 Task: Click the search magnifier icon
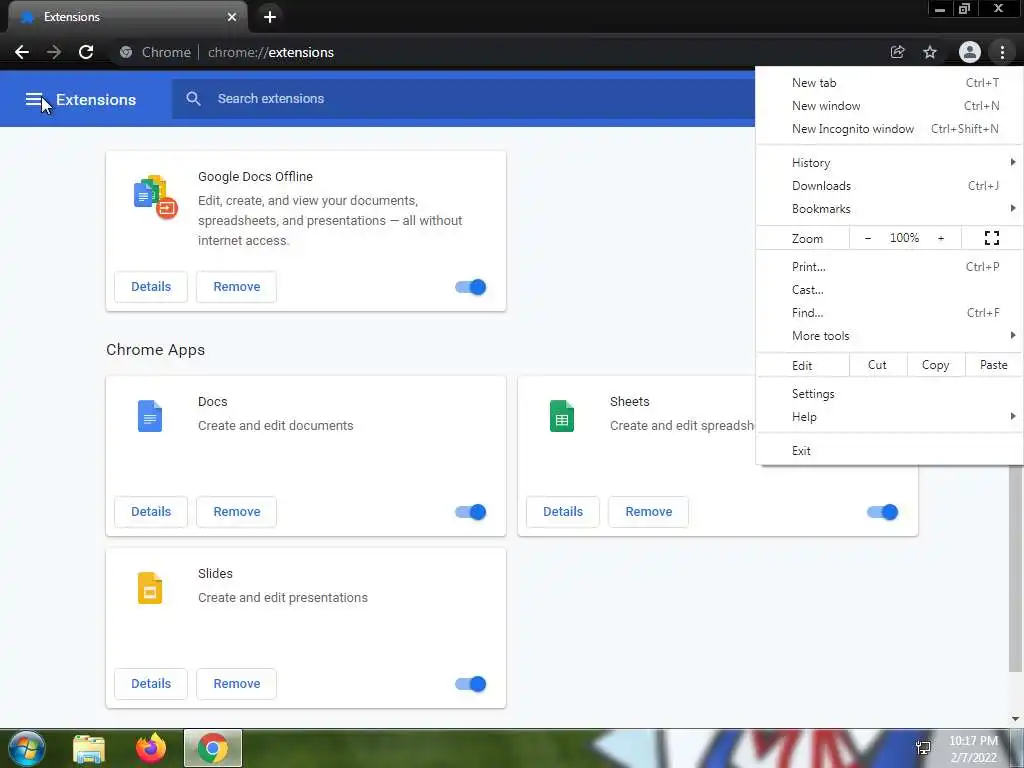click(193, 99)
